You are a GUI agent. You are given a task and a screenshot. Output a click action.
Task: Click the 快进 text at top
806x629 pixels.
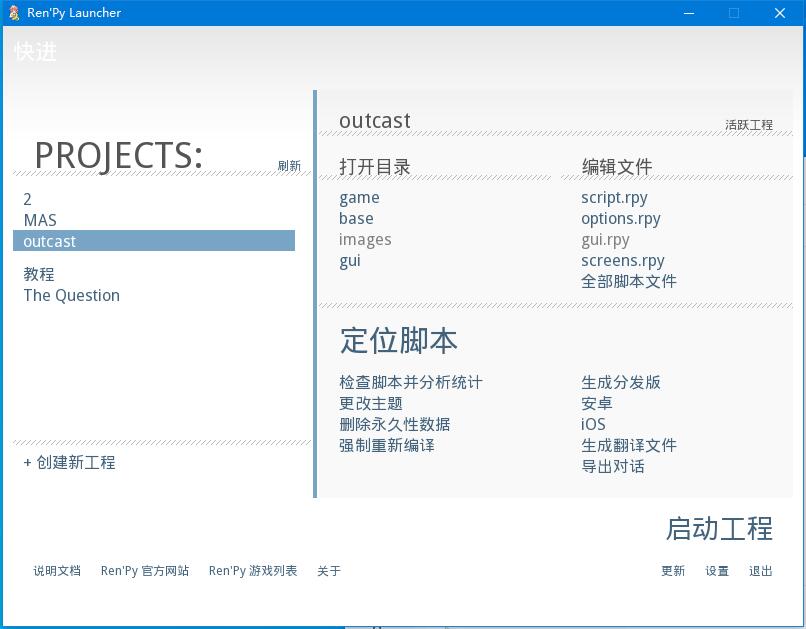pyautogui.click(x=35, y=51)
